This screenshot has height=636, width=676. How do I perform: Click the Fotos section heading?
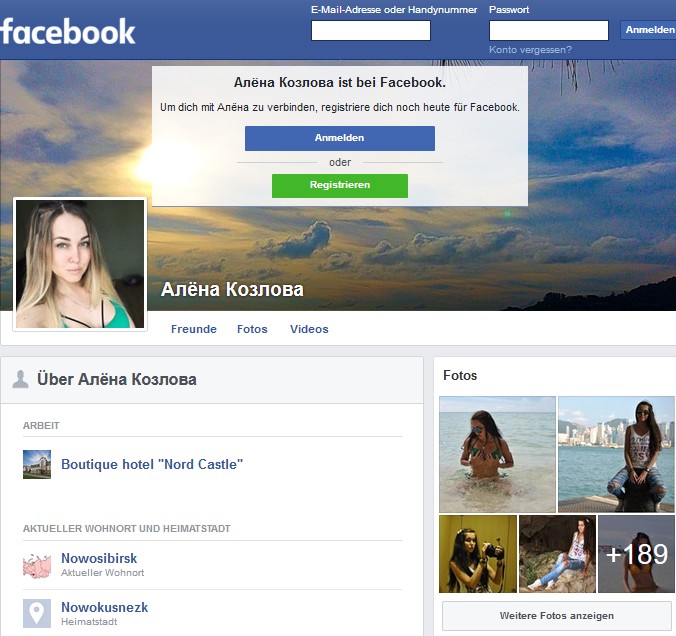460,376
